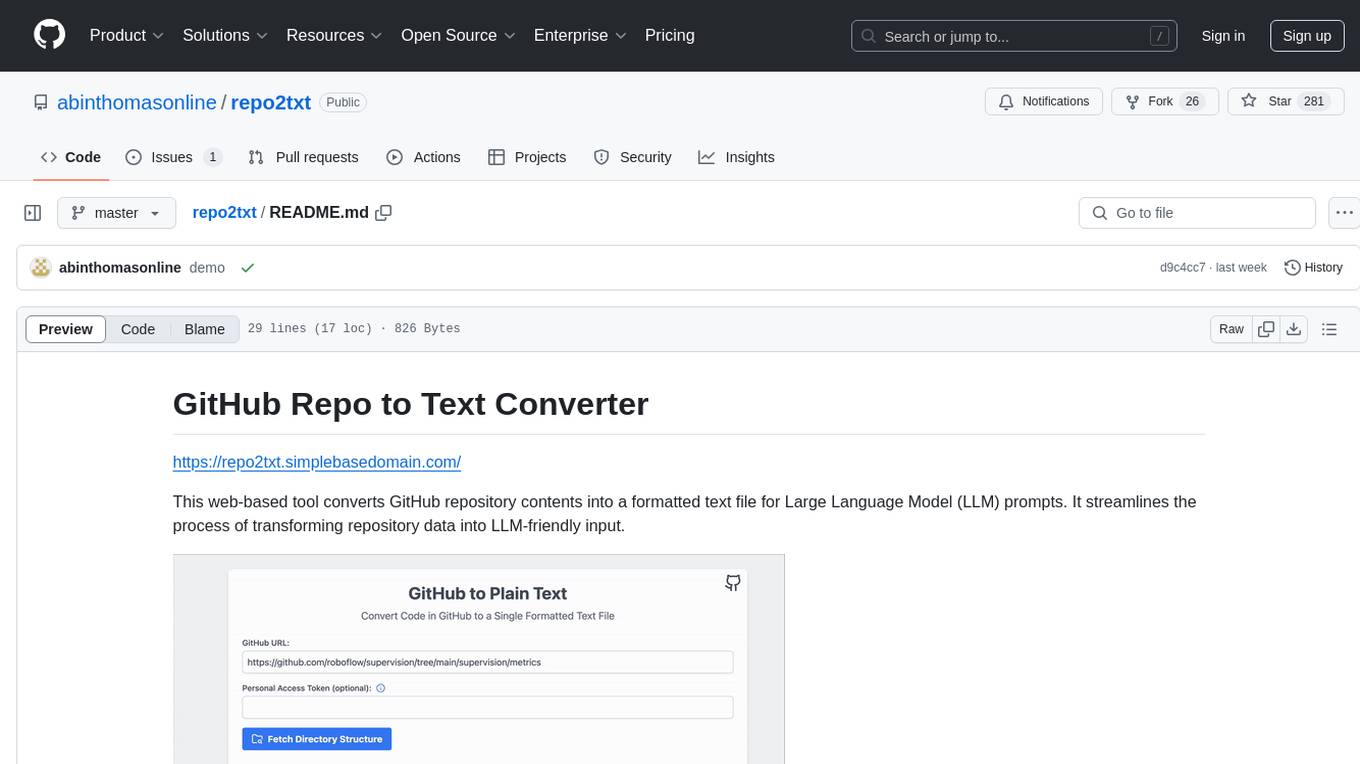1360x764 pixels.
Task: Open the more file actions menu
Action: [1344, 213]
